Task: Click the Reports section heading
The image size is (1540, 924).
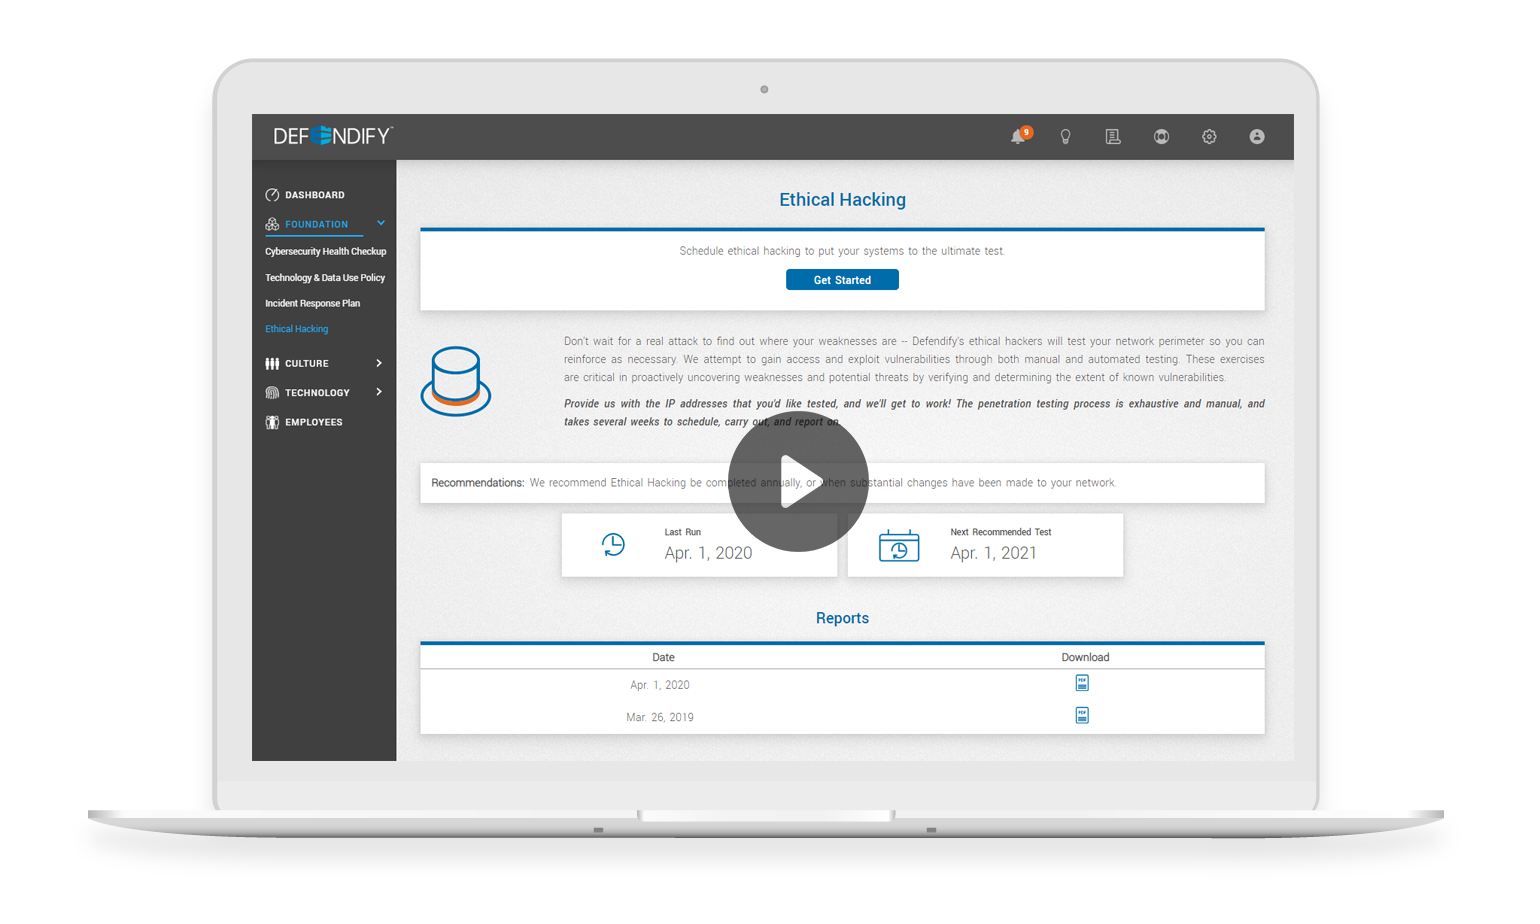Action: 842,618
